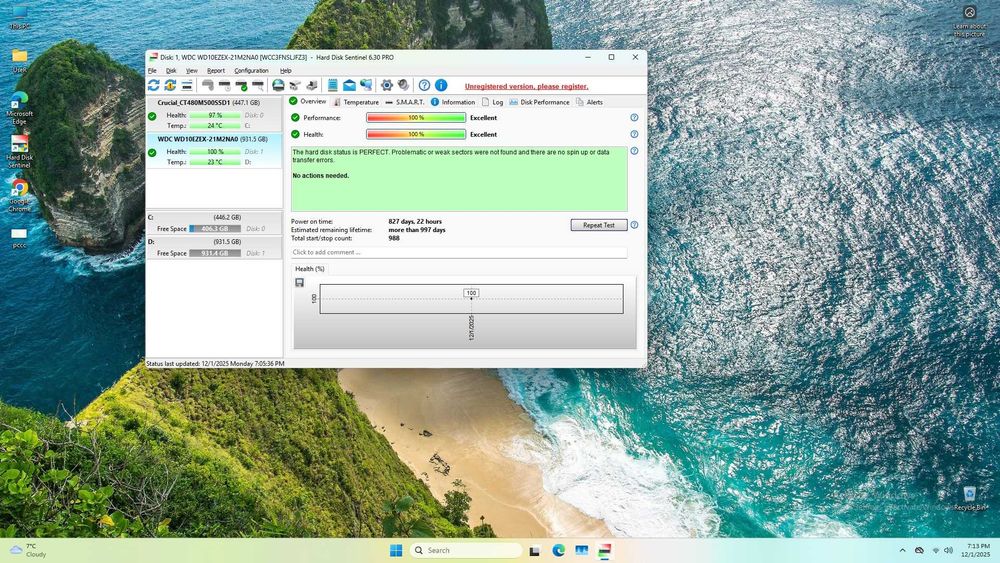Click Learn about this picture icon

(969, 21)
